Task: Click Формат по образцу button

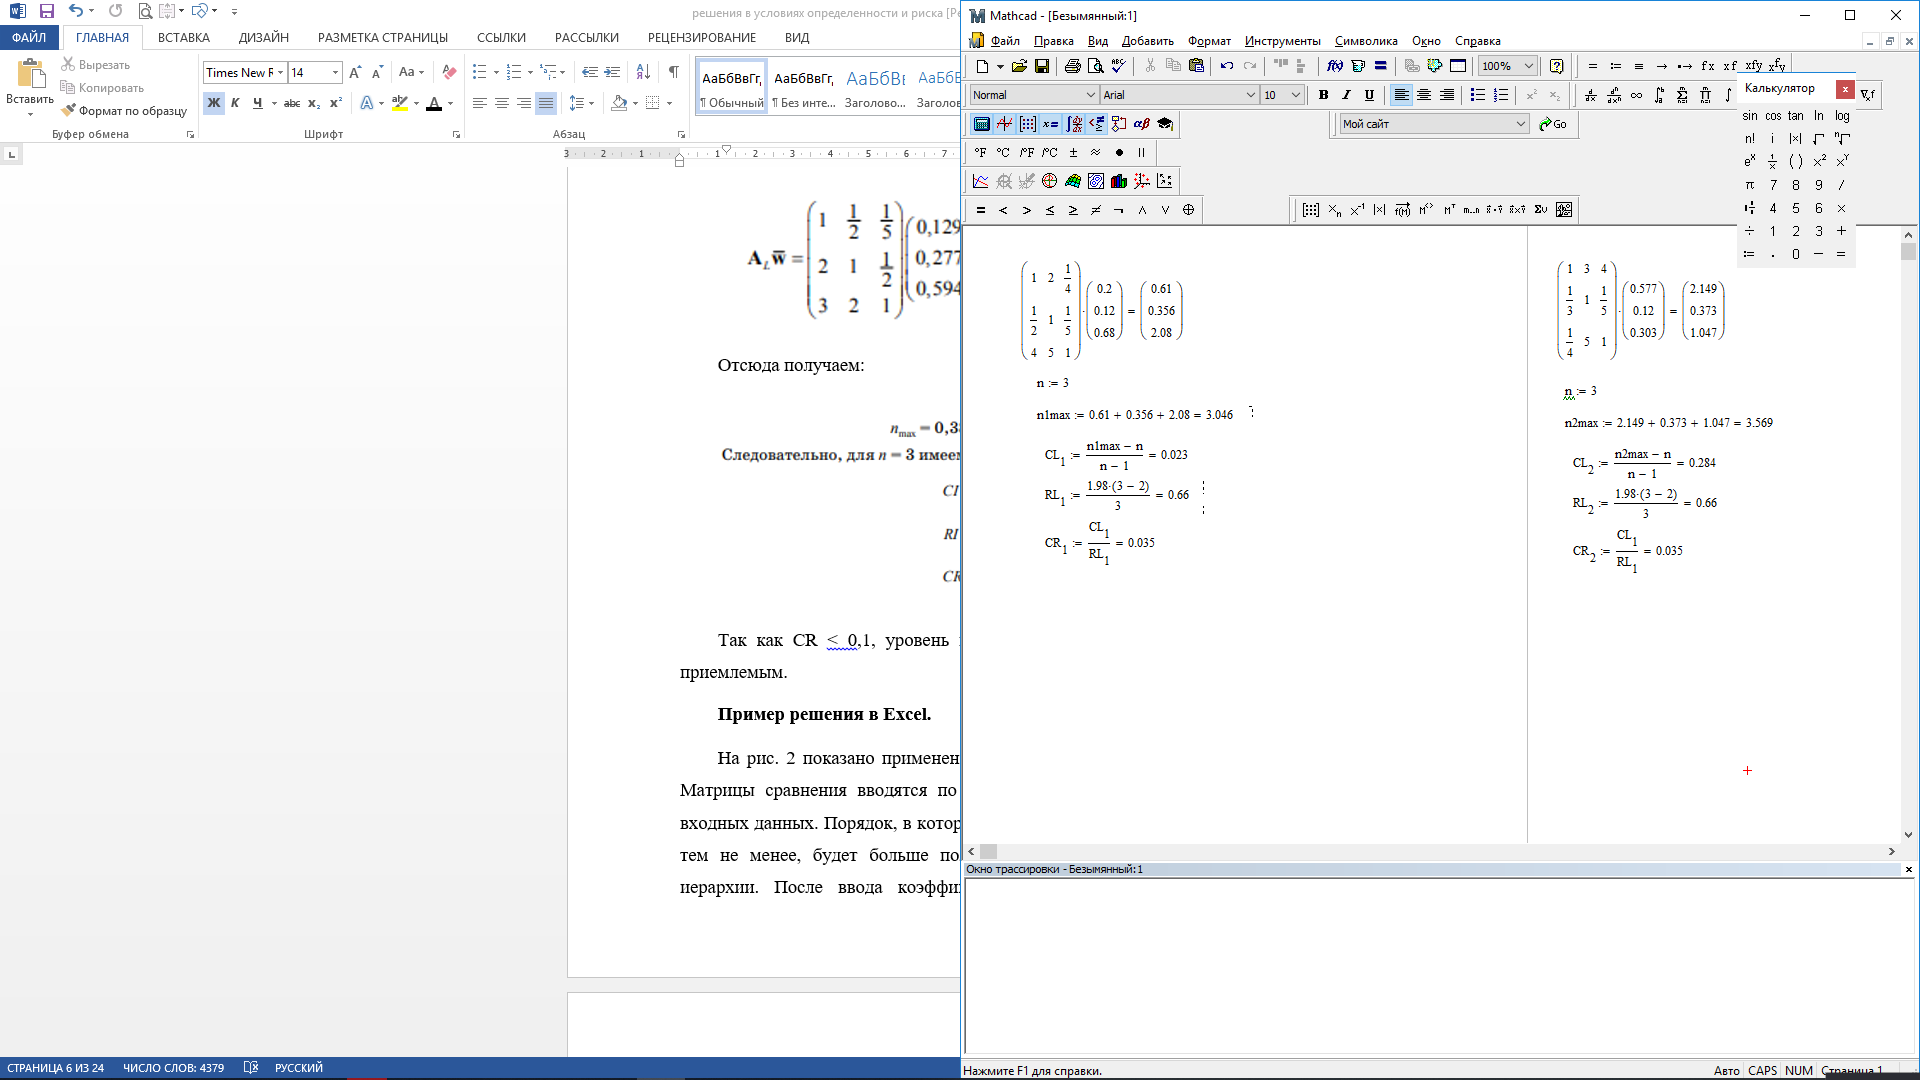Action: [x=124, y=111]
